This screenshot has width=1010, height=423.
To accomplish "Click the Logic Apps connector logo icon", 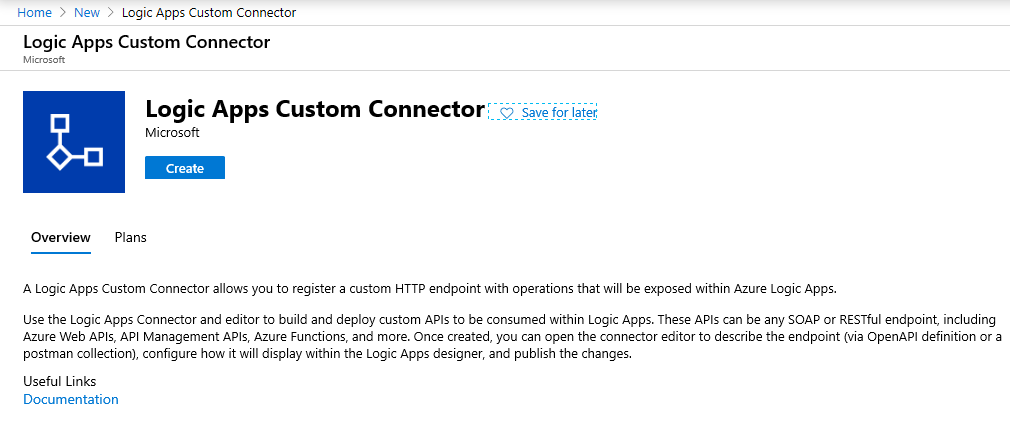I will (x=74, y=142).
